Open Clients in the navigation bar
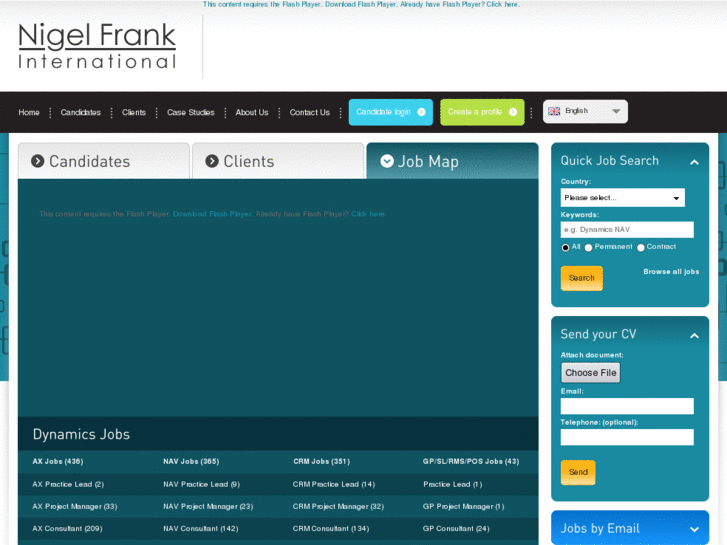 tap(134, 112)
